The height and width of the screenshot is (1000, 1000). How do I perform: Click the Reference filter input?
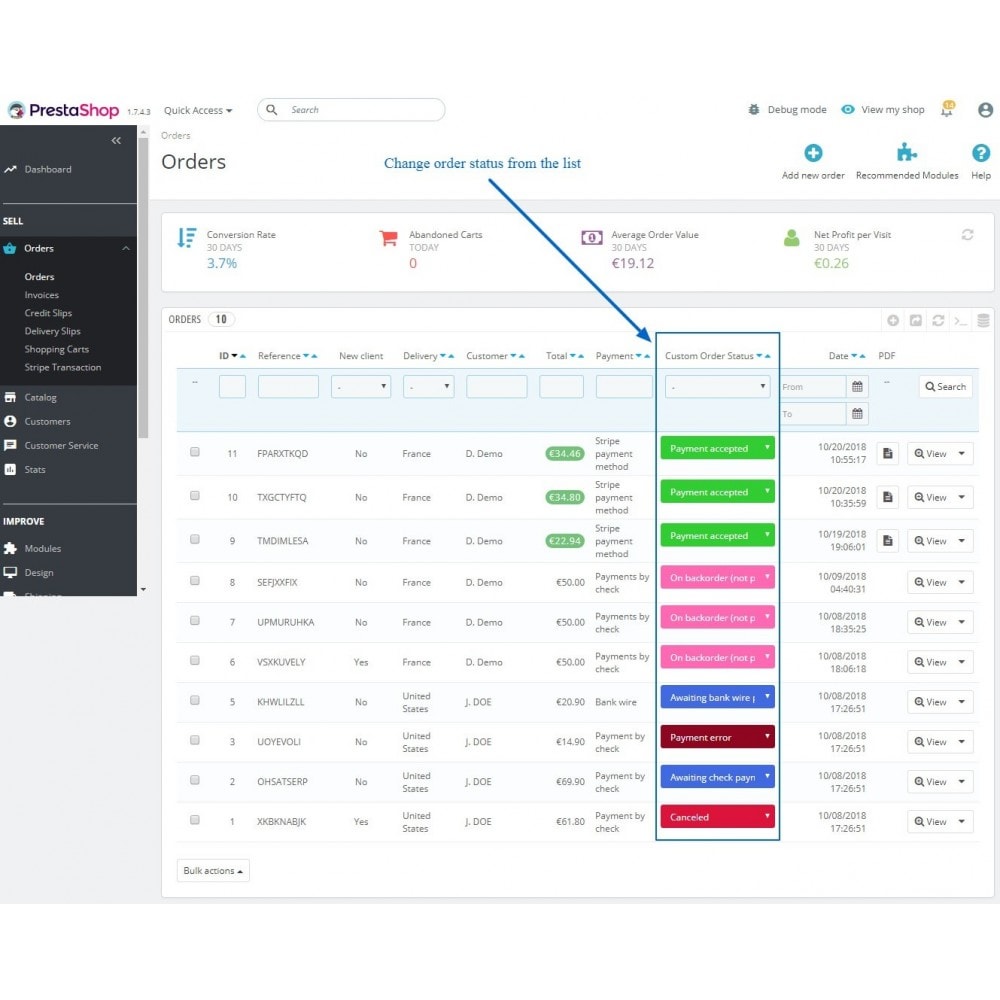288,386
